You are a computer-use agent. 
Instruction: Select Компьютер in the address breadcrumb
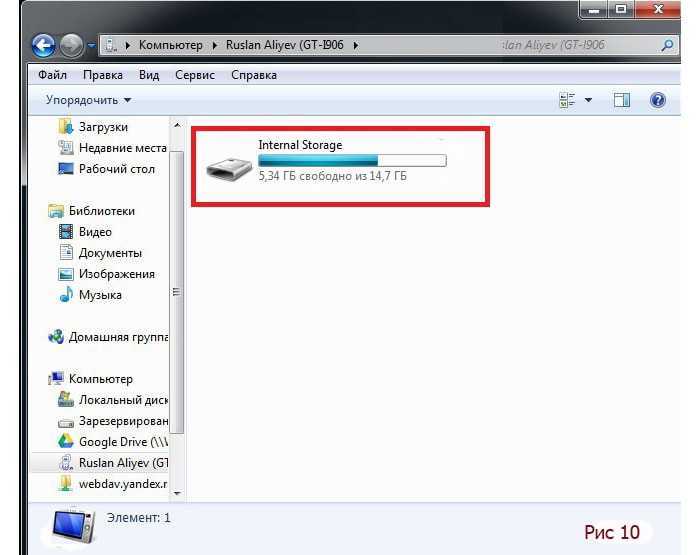171,45
